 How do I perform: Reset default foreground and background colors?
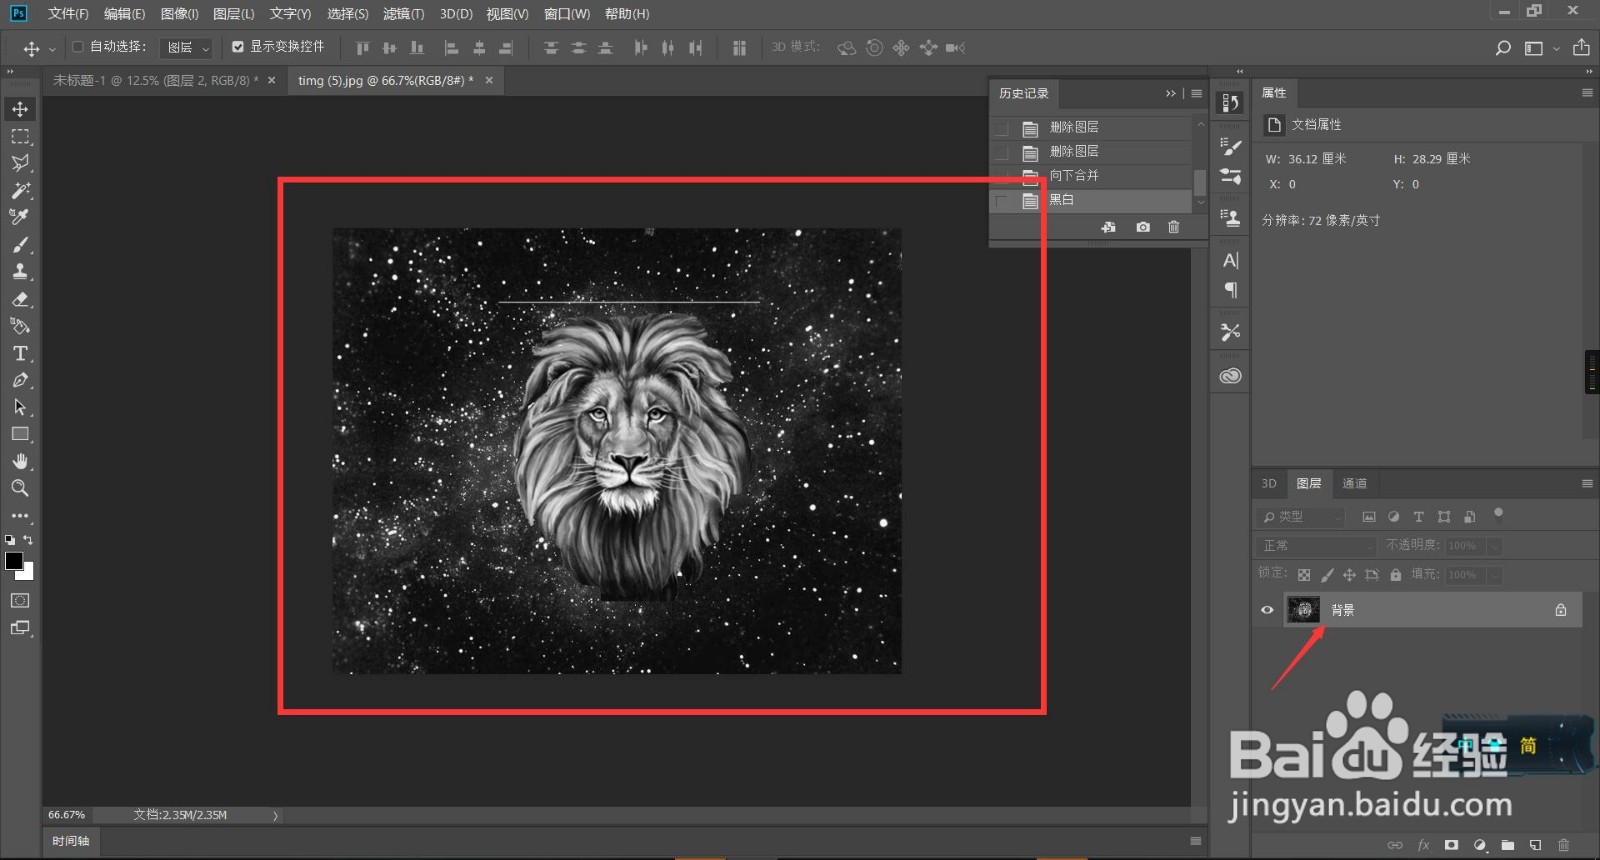(x=10, y=540)
